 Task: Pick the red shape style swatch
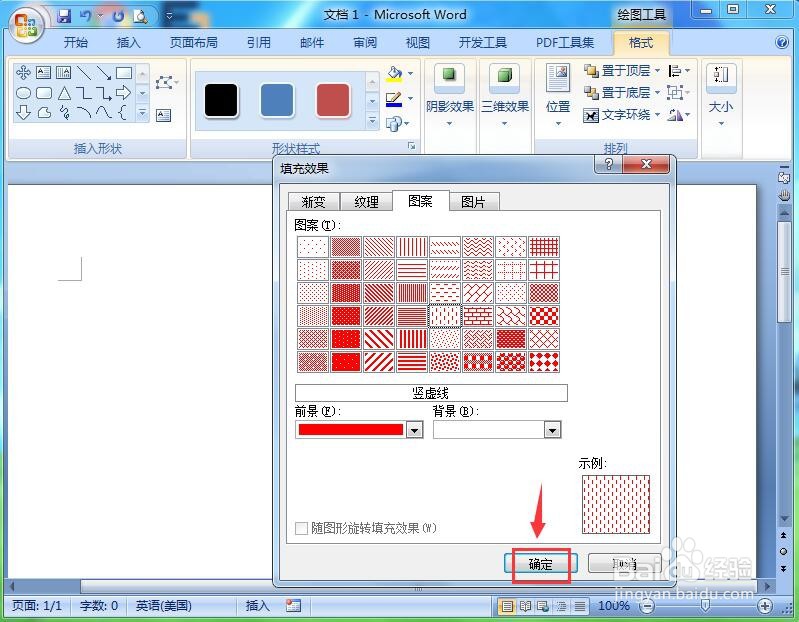click(x=333, y=100)
